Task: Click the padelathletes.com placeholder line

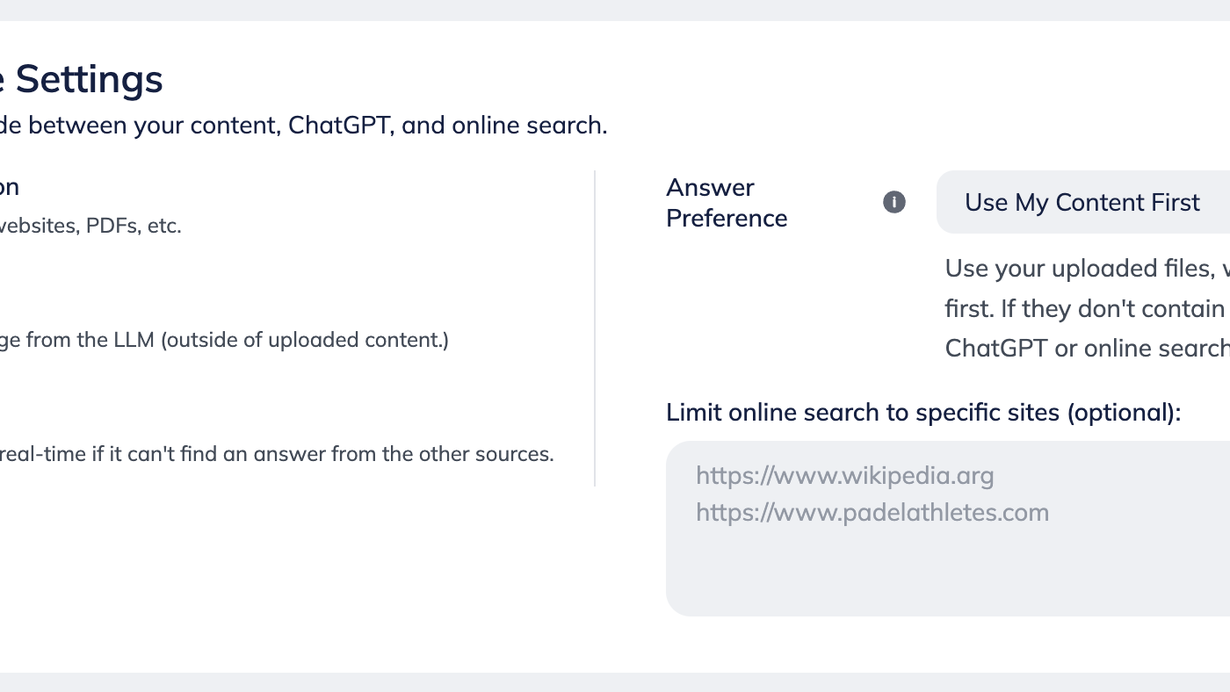Action: click(872, 512)
